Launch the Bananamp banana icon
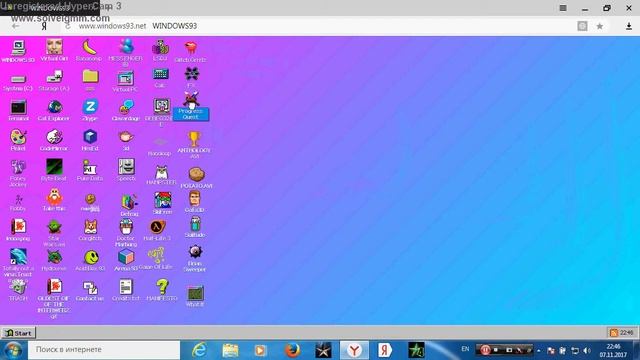Screen dimensions: 640x360 89,47
